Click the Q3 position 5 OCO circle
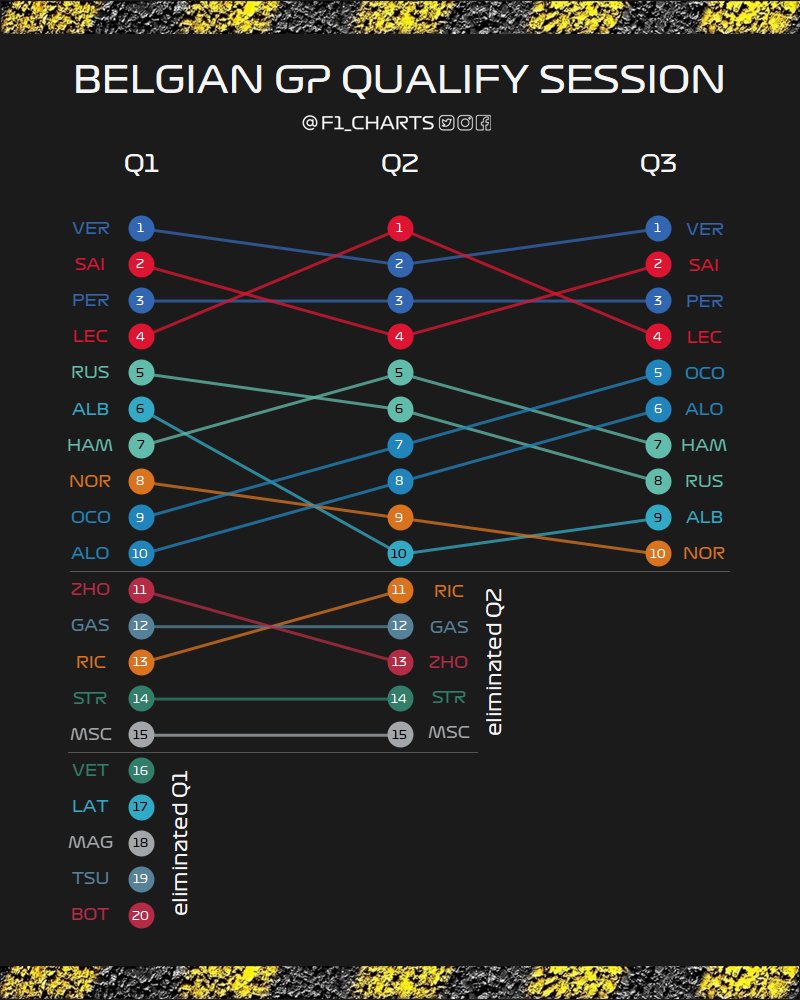800x1000 pixels. [x=658, y=373]
